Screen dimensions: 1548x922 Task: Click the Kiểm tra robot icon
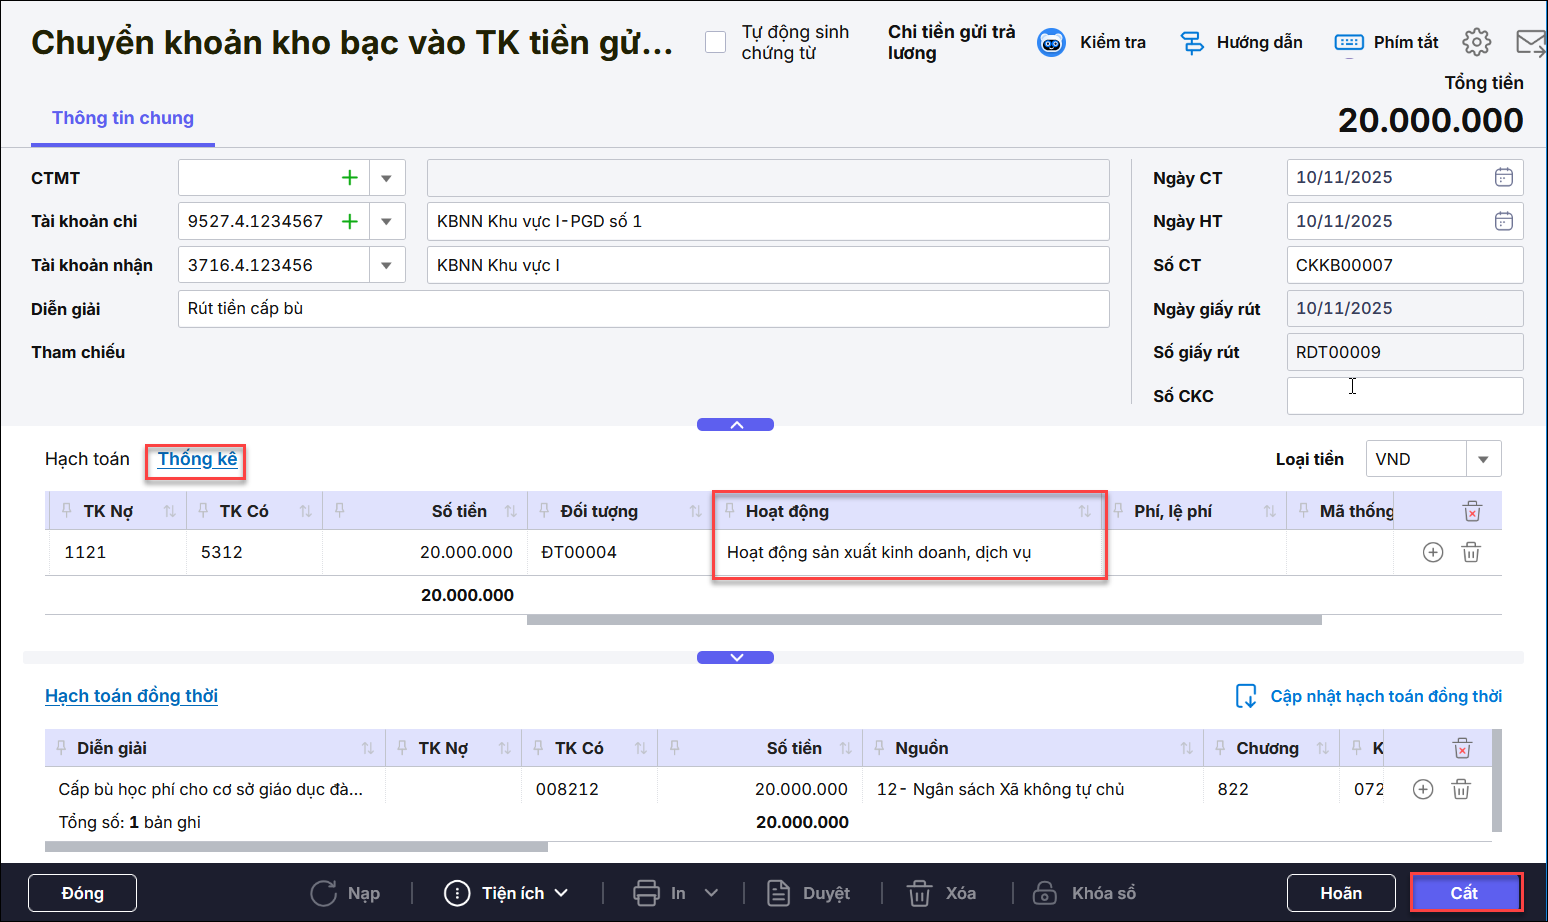tap(1051, 43)
